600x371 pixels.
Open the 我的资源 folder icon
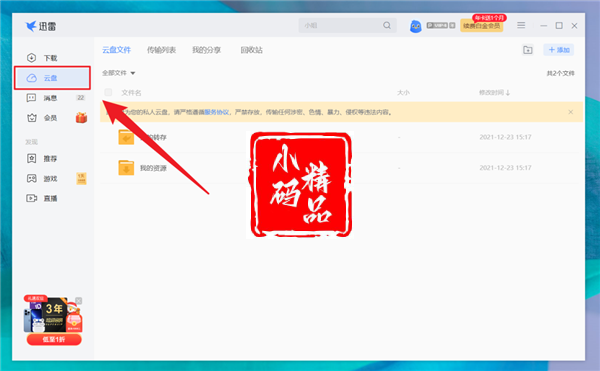[x=126, y=168]
